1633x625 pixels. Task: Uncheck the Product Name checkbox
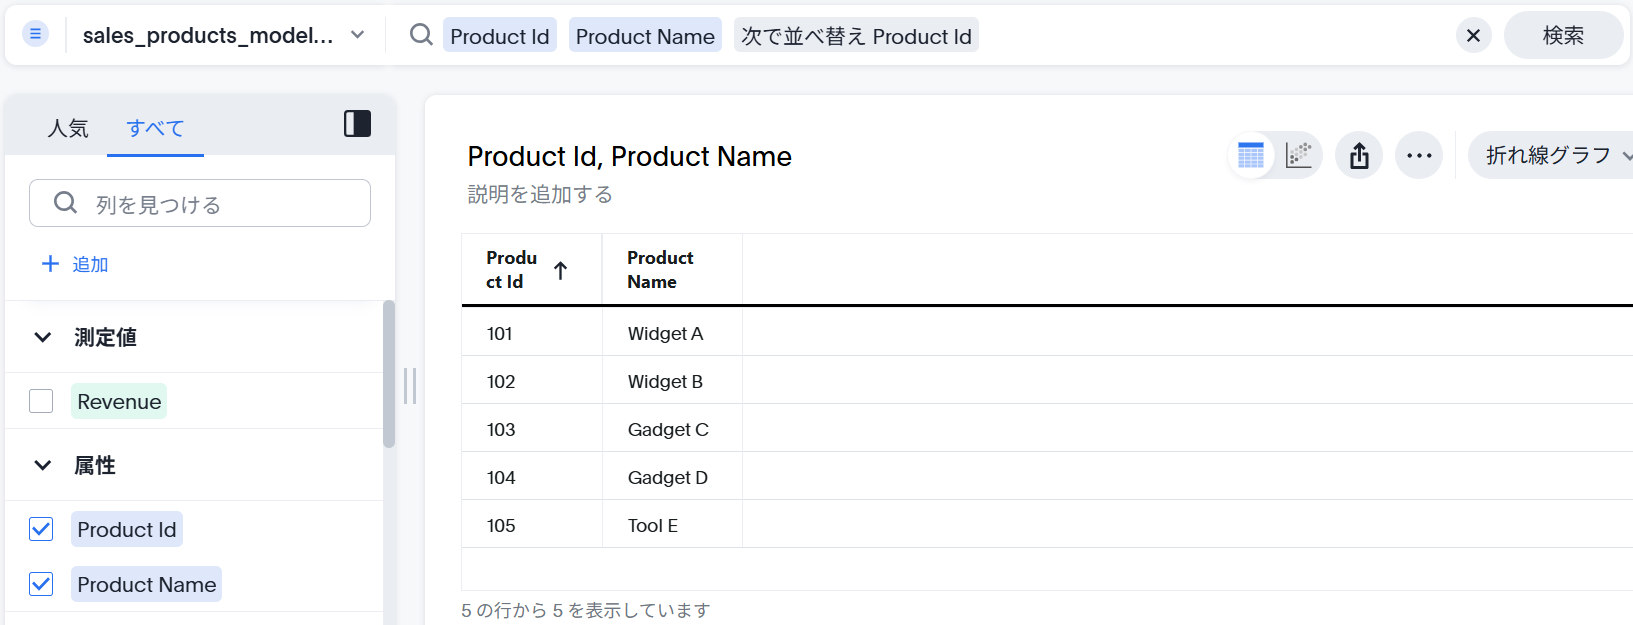pyautogui.click(x=41, y=584)
